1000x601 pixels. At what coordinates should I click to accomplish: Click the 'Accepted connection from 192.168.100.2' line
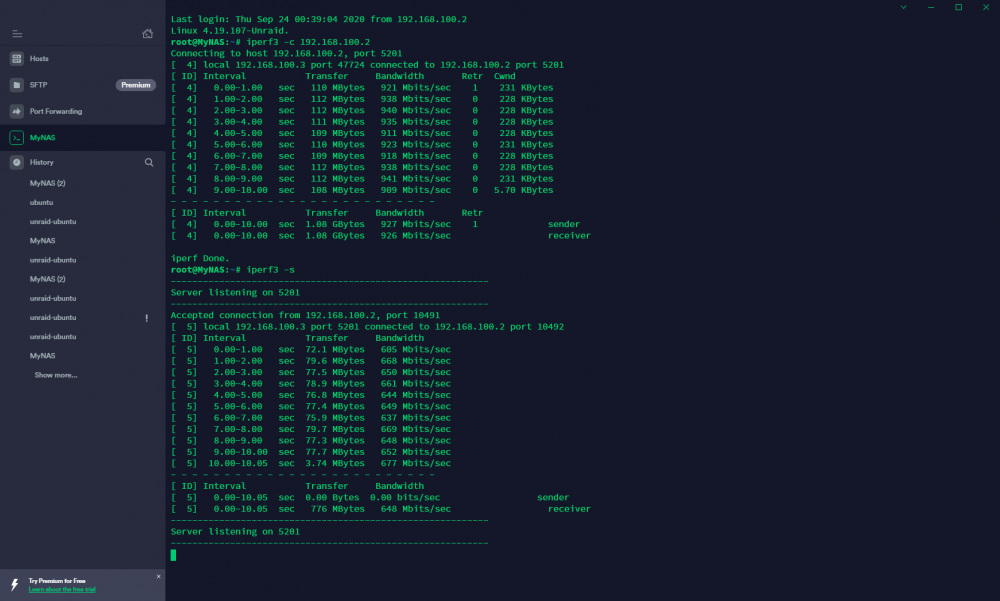click(305, 315)
